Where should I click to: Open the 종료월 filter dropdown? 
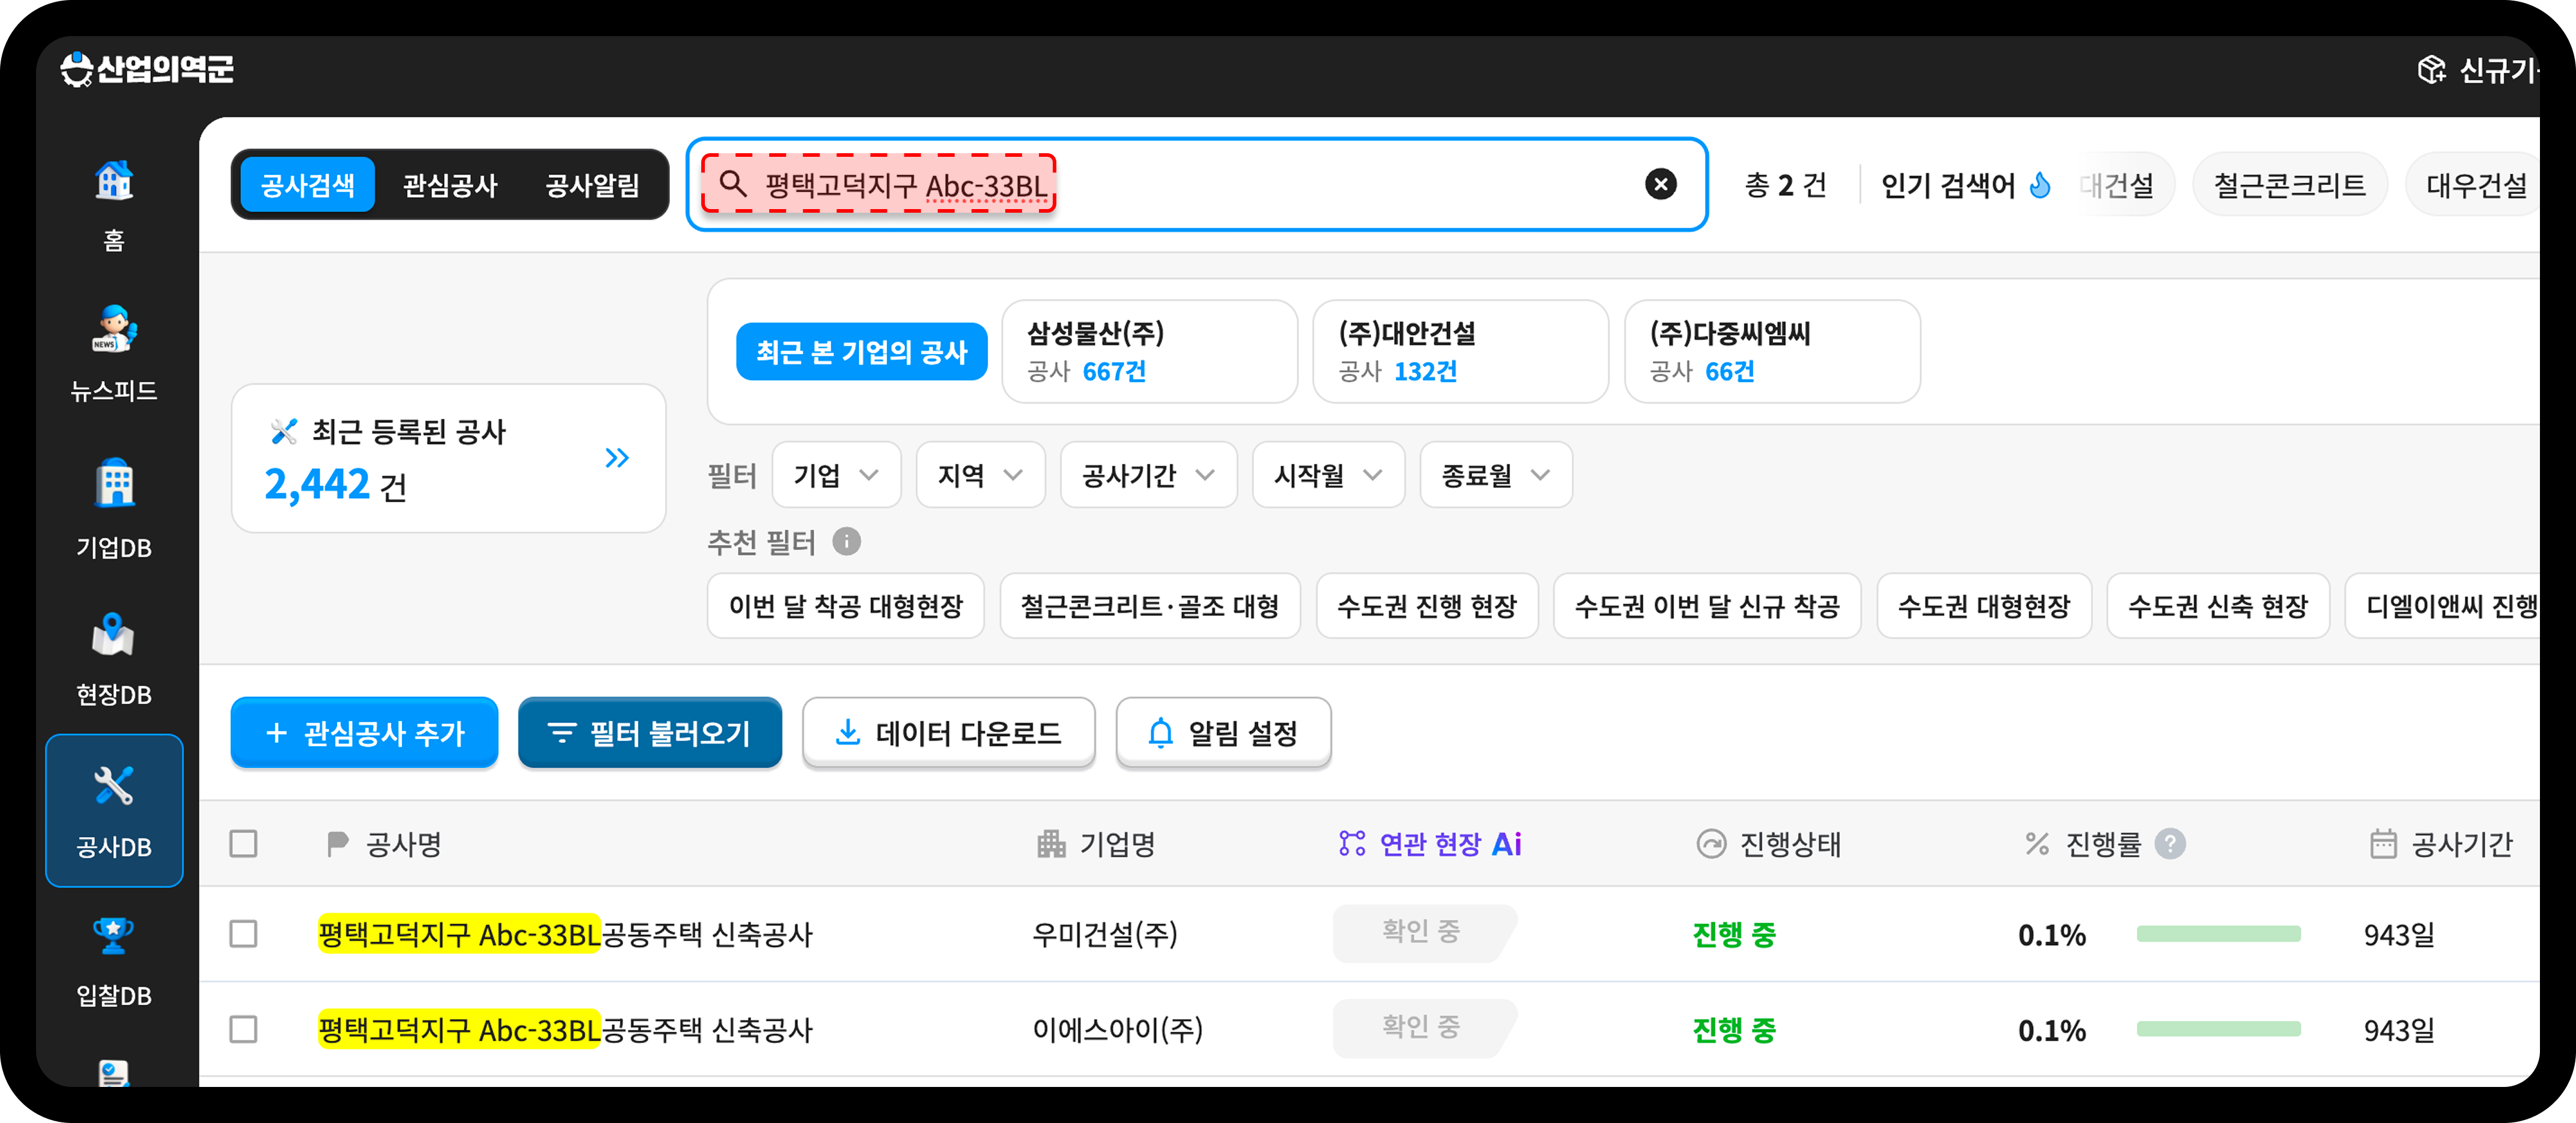tap(1496, 475)
